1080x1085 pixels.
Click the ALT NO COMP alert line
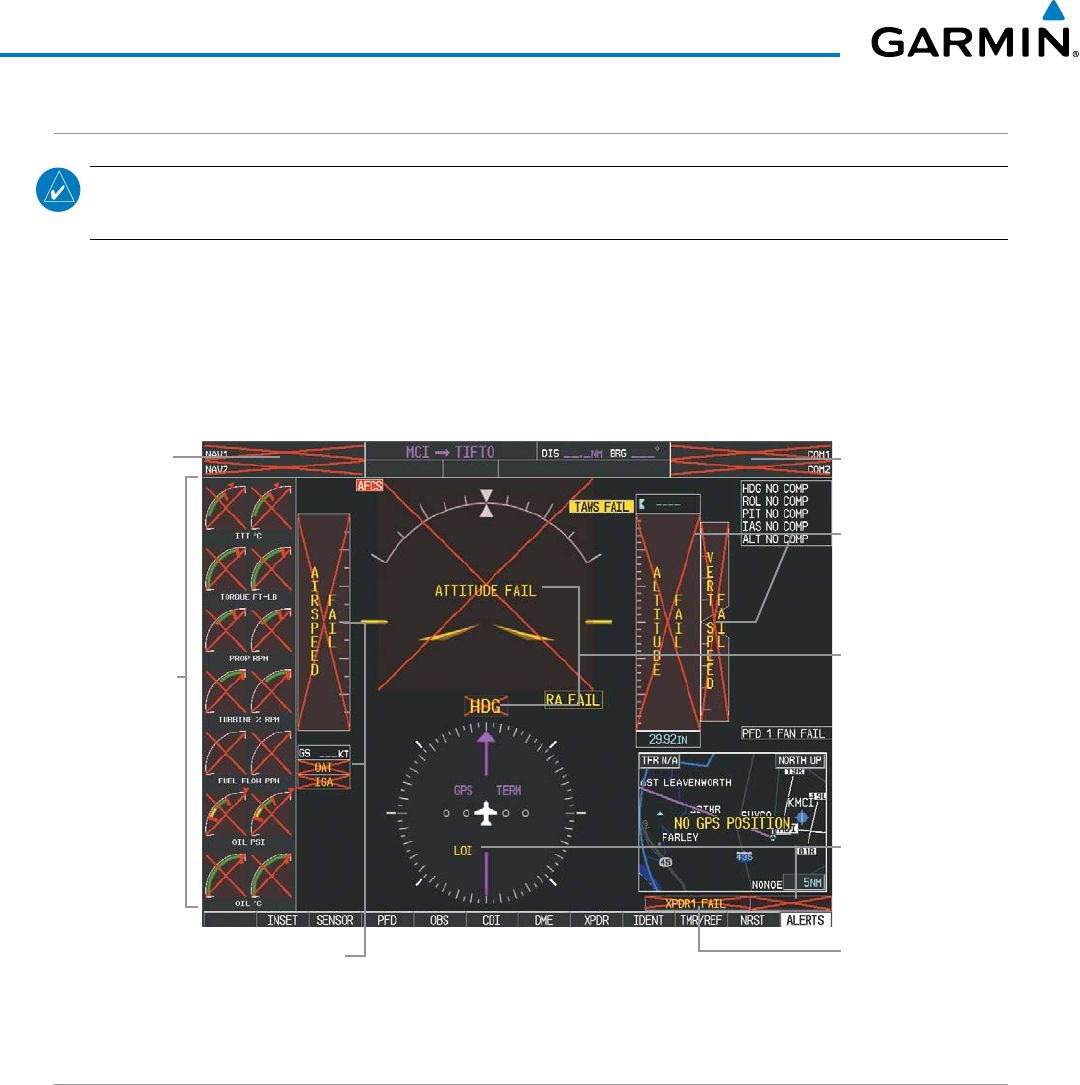[775, 539]
